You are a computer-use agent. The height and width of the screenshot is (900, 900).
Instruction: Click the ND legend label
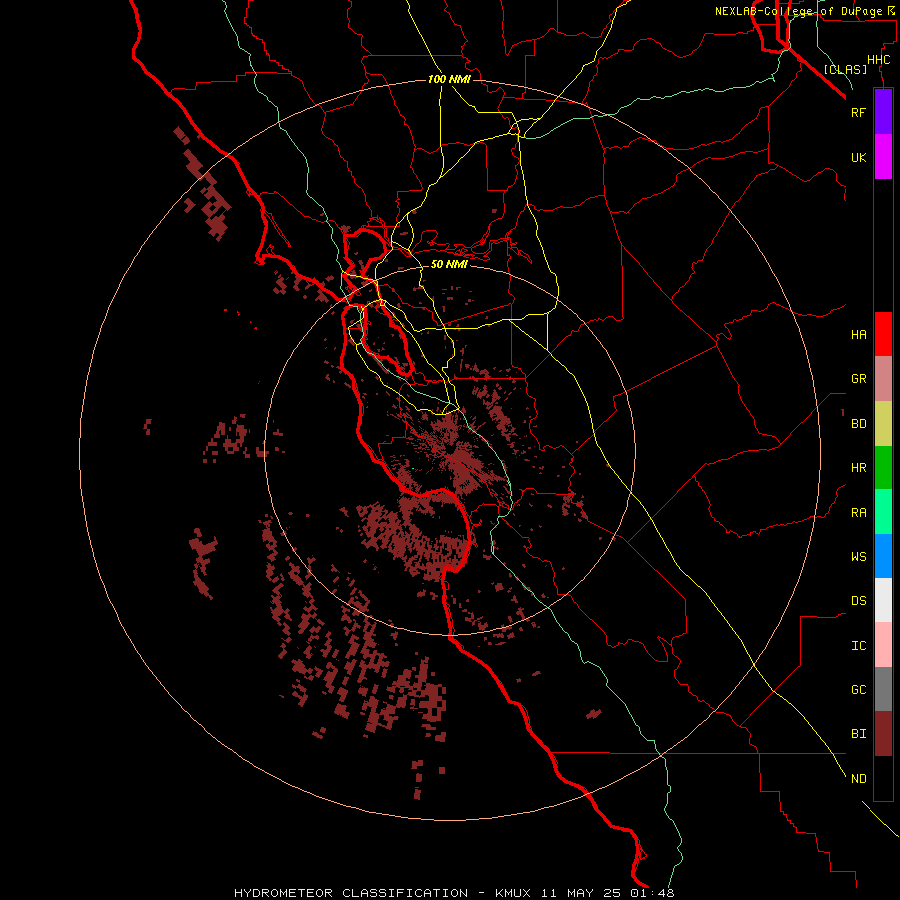858,778
